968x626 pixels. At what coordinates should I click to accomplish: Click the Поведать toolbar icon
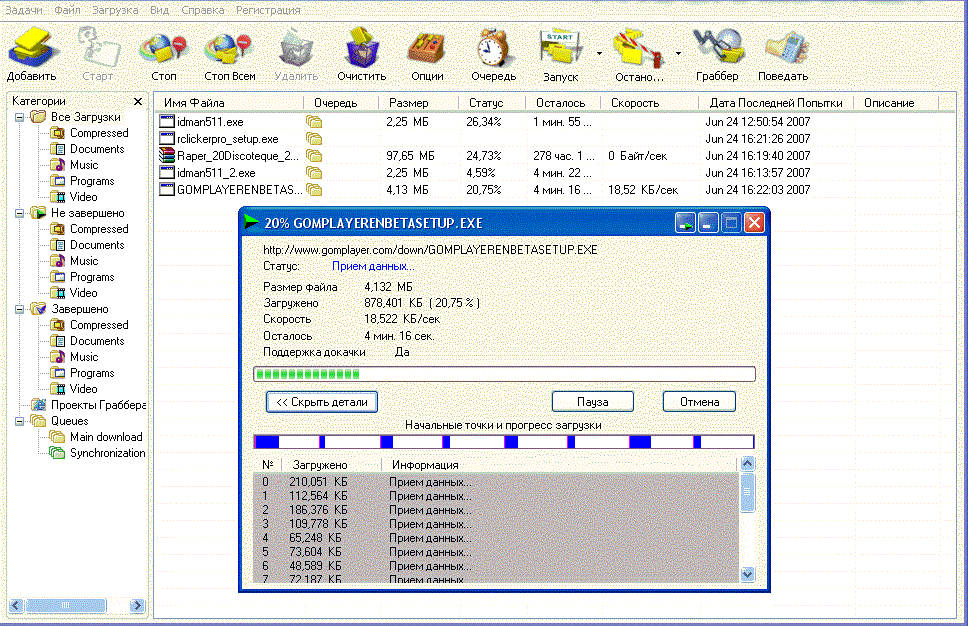tap(786, 49)
